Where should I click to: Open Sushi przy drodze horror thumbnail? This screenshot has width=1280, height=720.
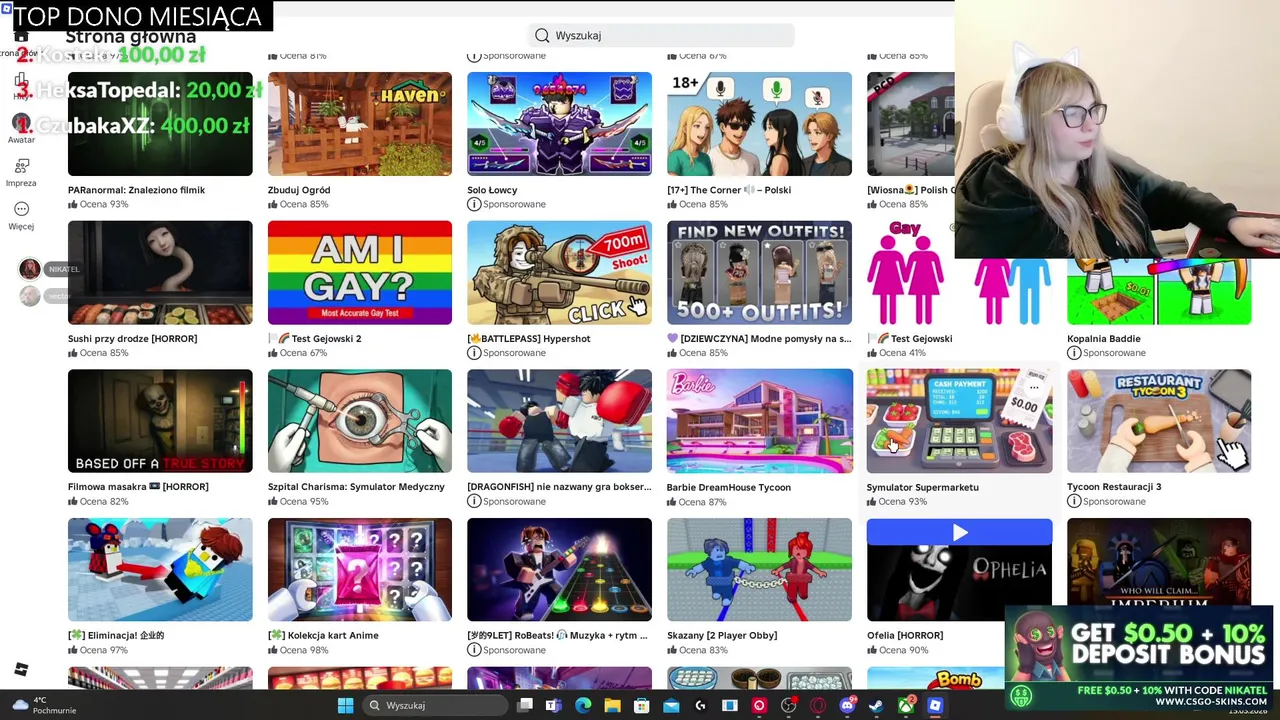(160, 272)
